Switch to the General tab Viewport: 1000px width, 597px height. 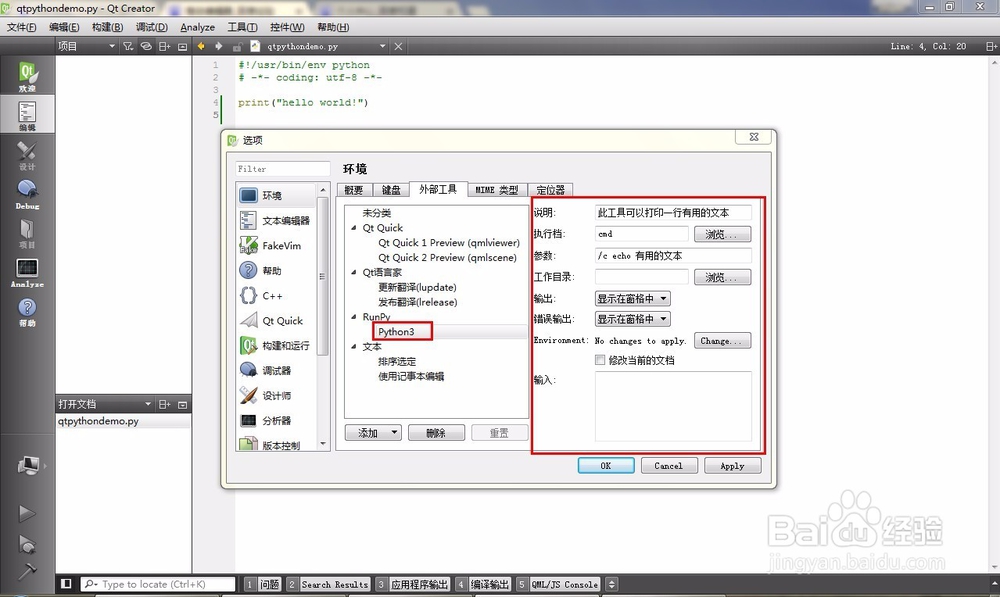tap(354, 190)
